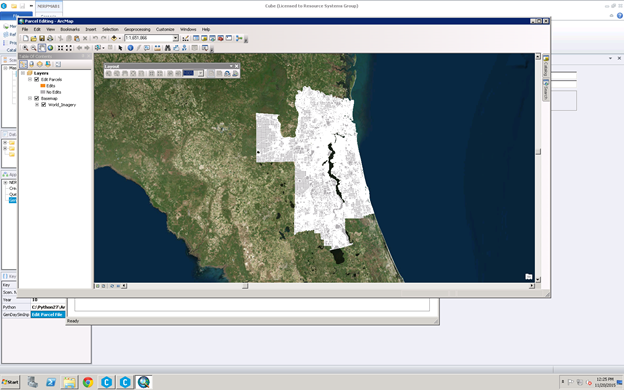Open the Selection menu

tap(110, 29)
